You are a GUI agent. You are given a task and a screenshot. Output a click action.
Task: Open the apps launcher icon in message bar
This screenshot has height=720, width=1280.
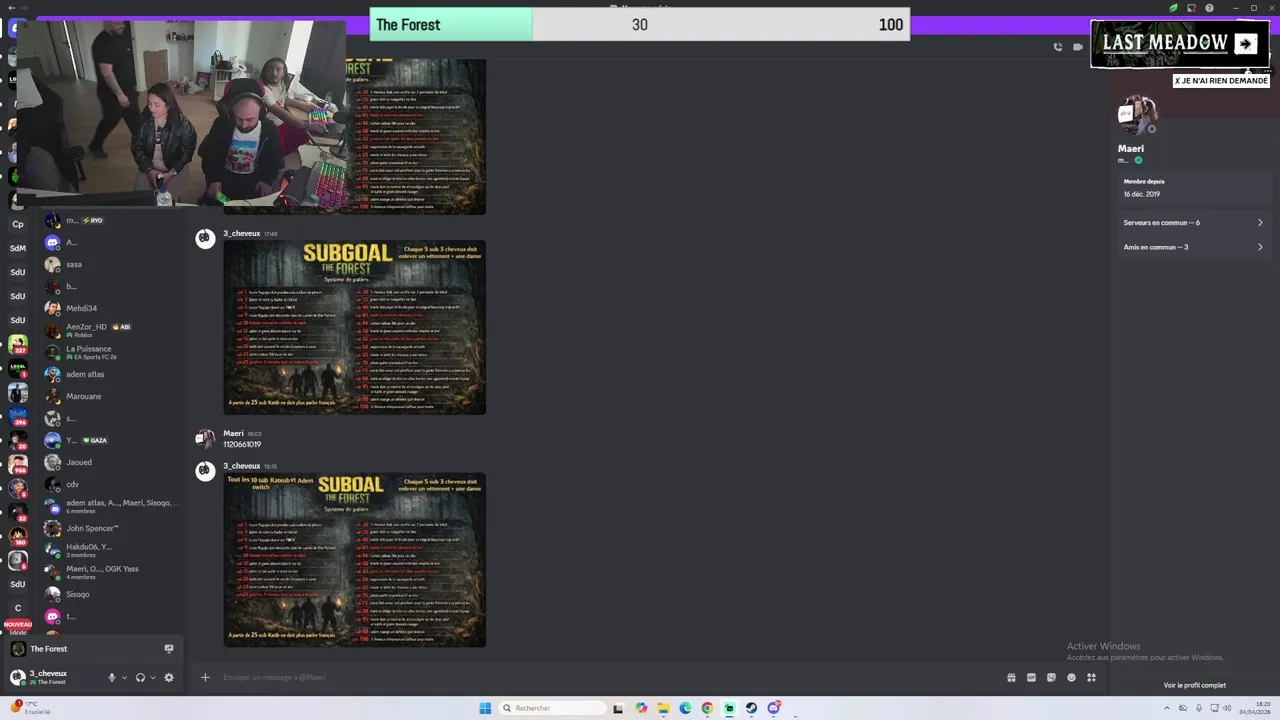coord(1091,677)
